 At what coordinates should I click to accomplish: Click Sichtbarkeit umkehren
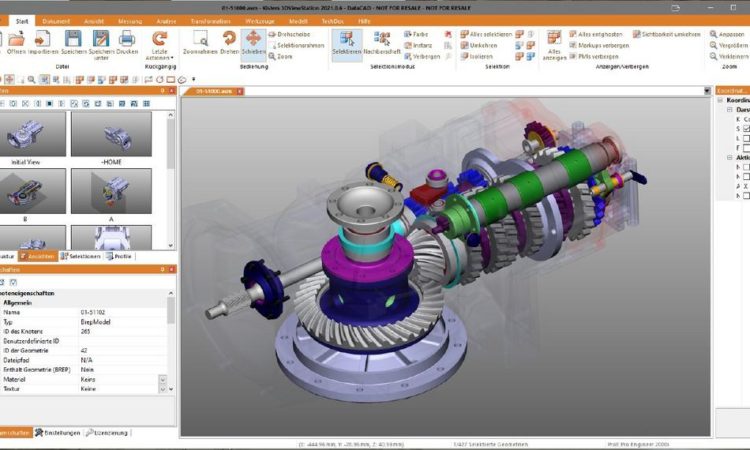[x=667, y=34]
